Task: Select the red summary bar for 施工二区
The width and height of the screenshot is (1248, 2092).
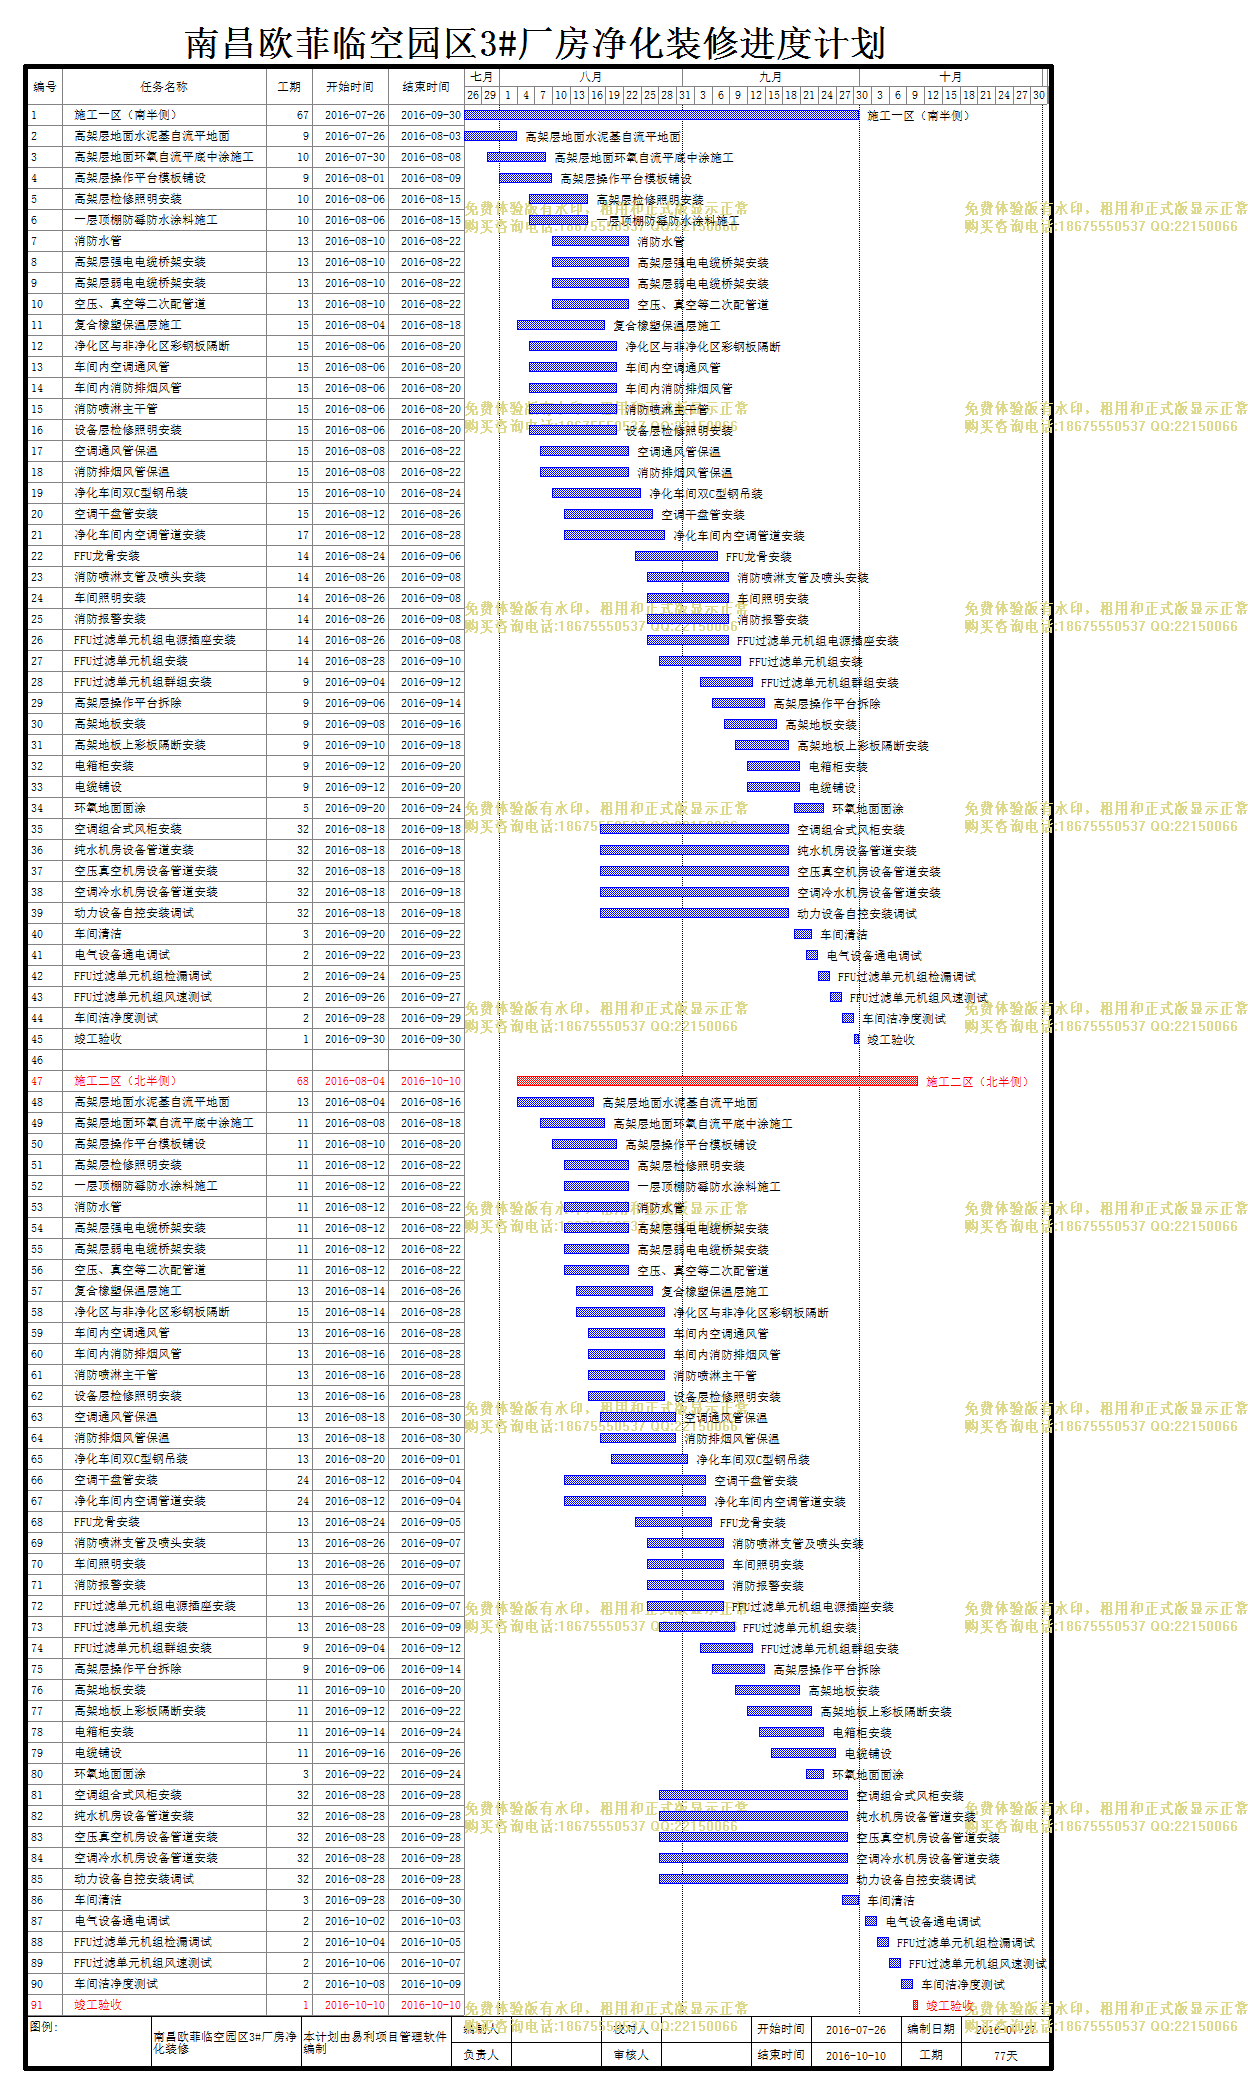Action: point(717,1081)
